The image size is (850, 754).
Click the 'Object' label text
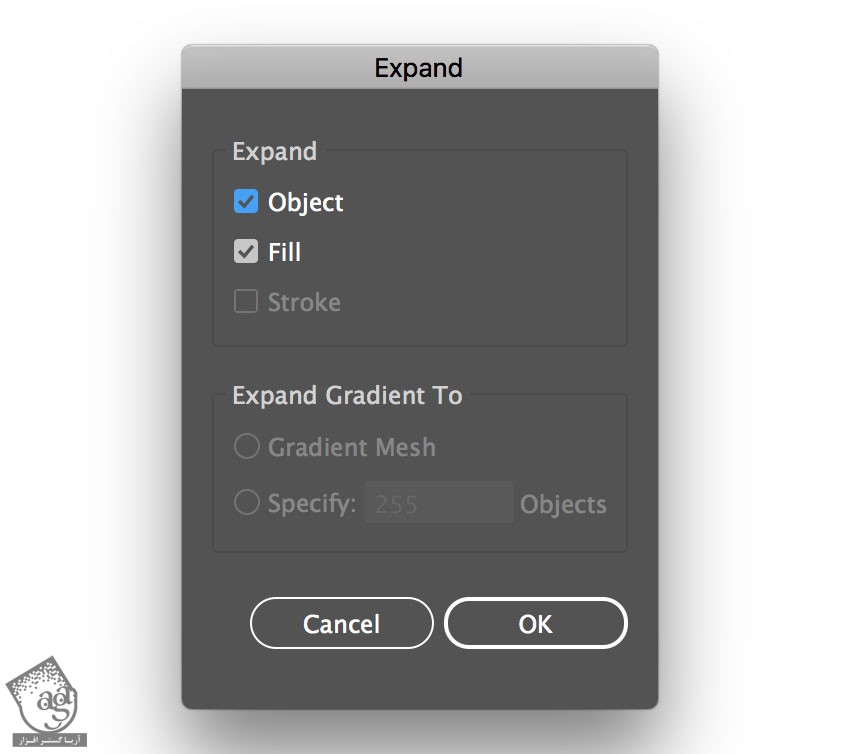pos(305,203)
